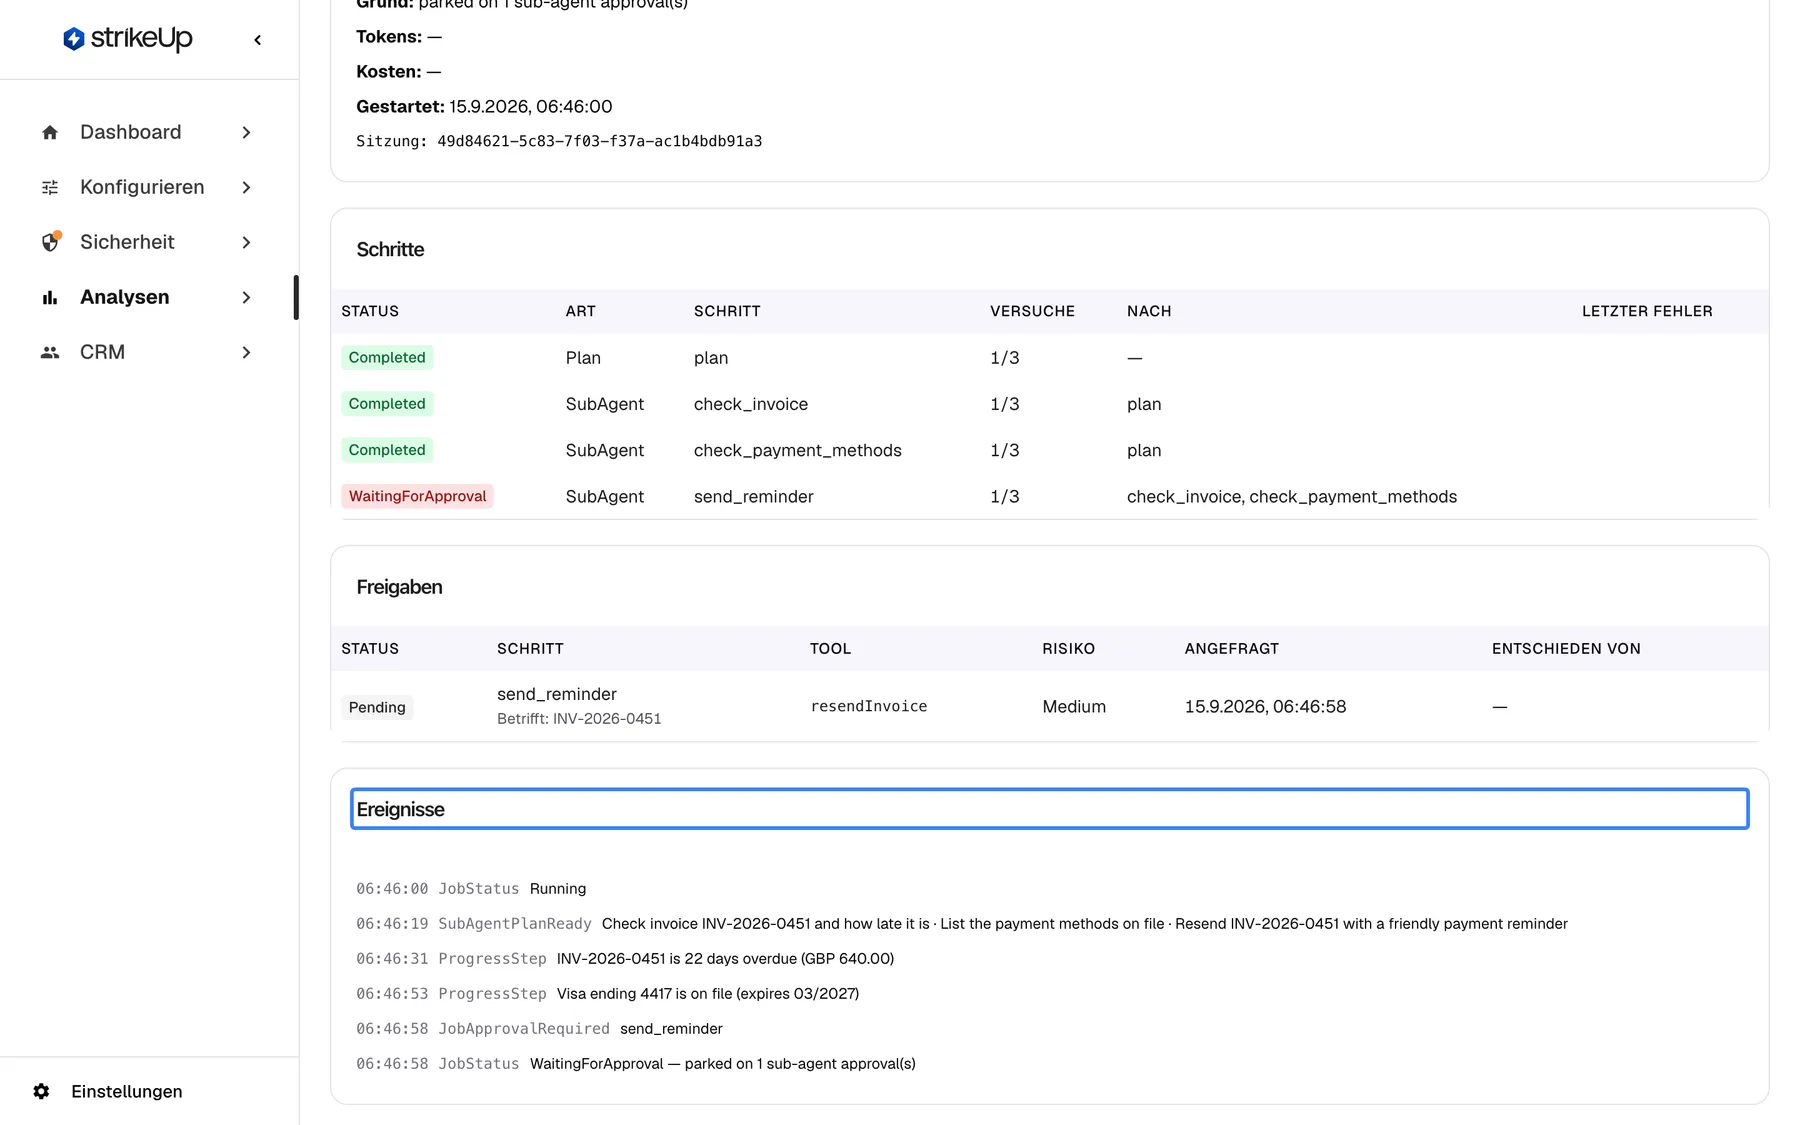Click the strikeUp logo
Screen dimensions: 1800x1125
(x=128, y=39)
